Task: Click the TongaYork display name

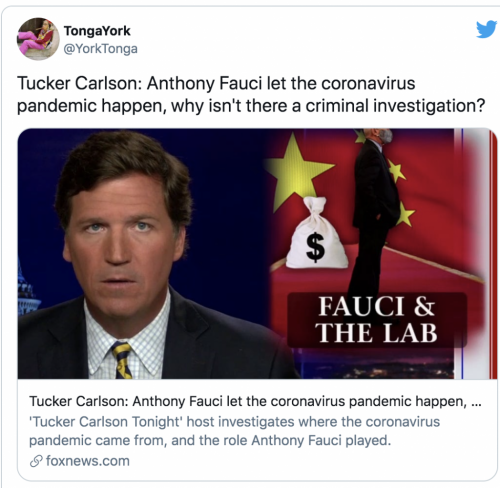Action: 97,31
